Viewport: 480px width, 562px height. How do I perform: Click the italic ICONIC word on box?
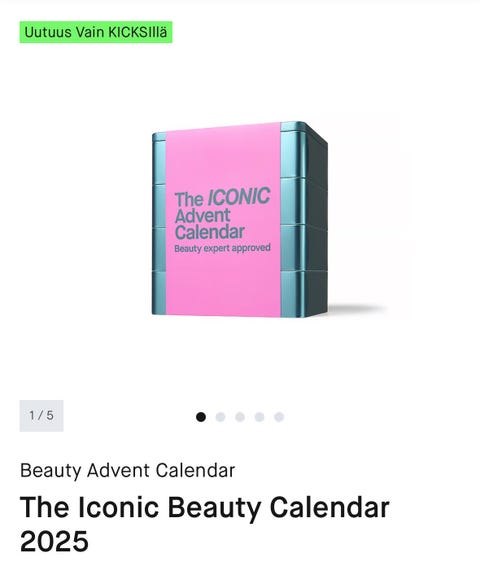239,196
